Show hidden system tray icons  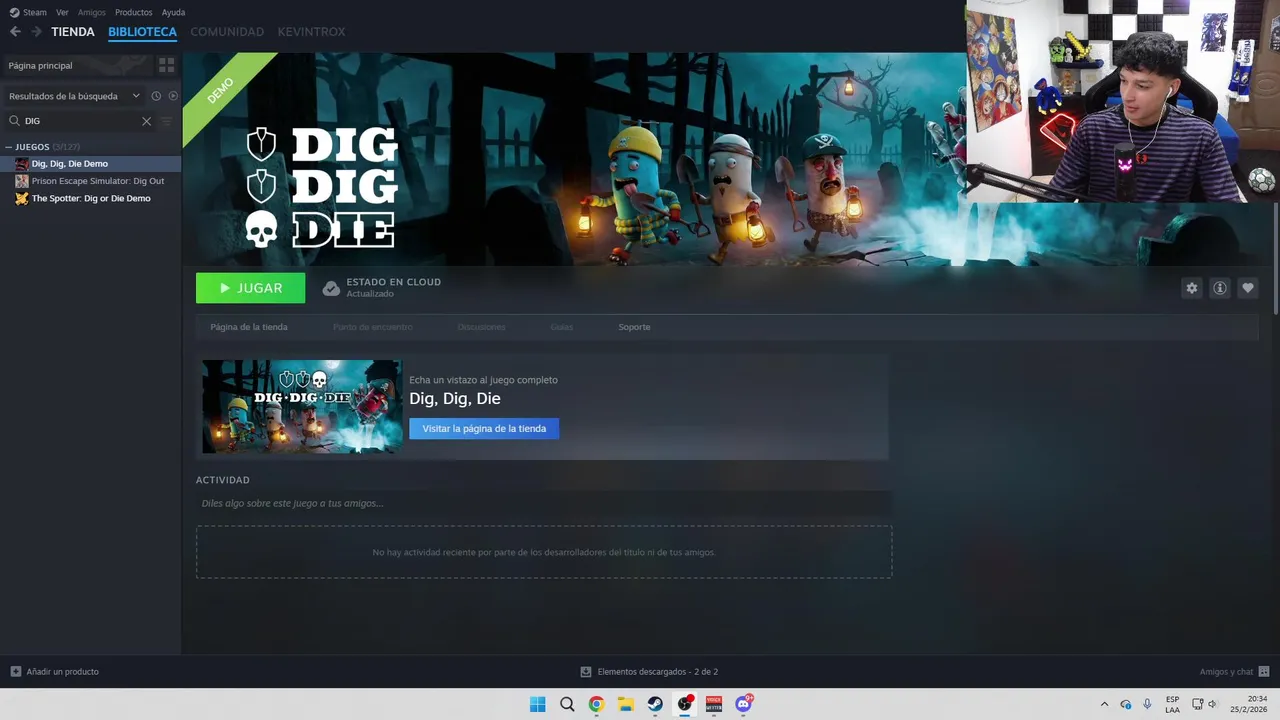(x=1104, y=704)
